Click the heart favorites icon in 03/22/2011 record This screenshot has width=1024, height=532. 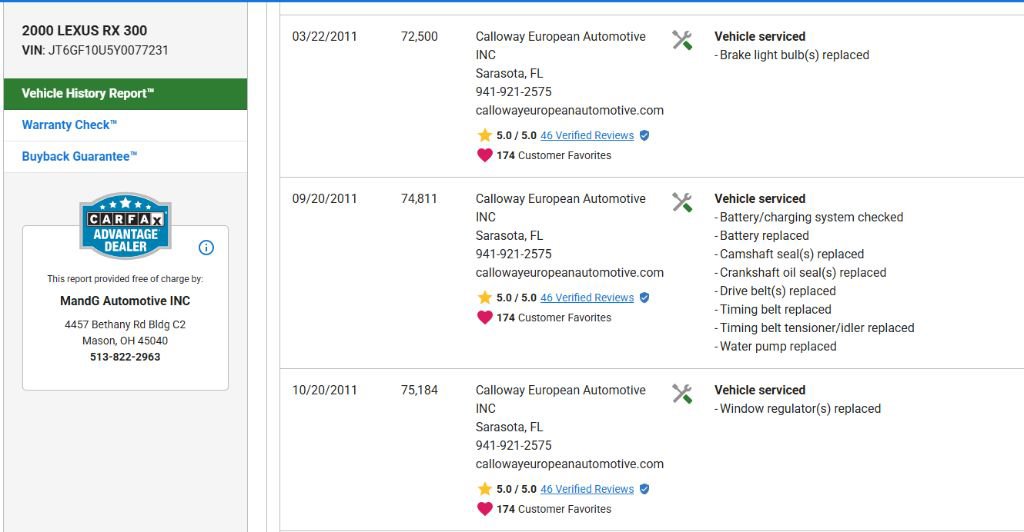click(x=485, y=155)
